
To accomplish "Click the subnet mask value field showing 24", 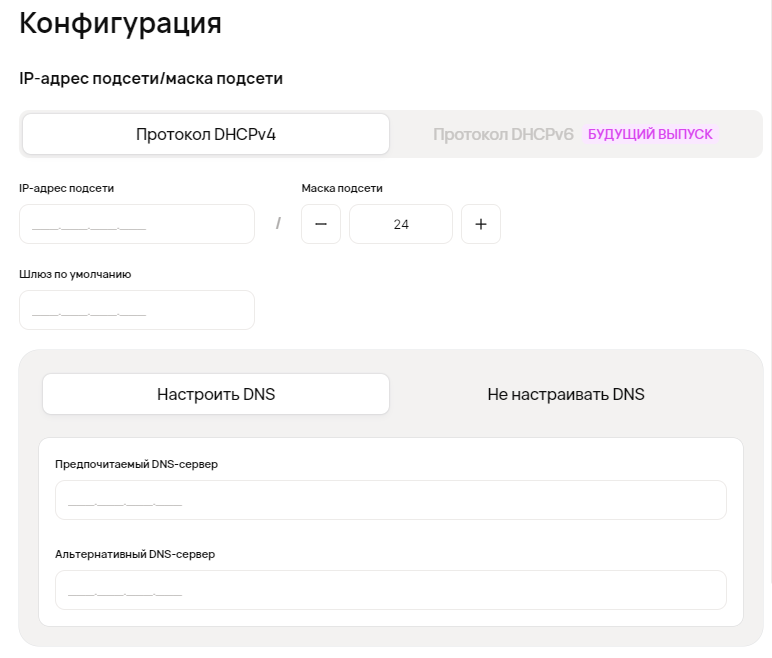I will (x=401, y=224).
